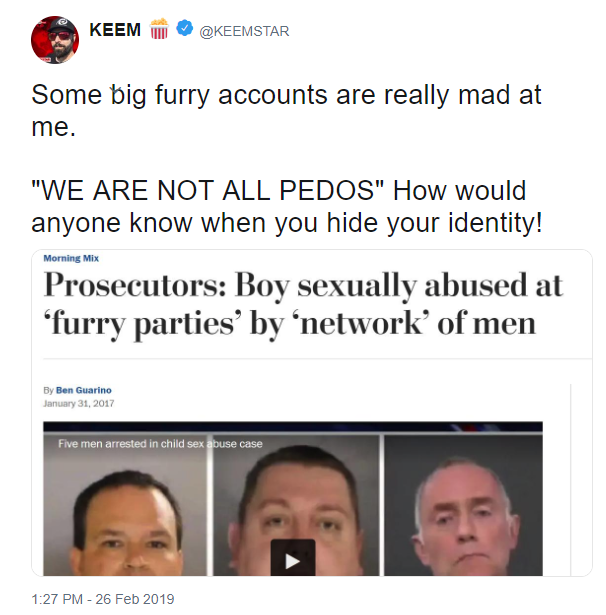Play the embedded article video
Viewport: 606px width, 615px height.
tap(293, 557)
